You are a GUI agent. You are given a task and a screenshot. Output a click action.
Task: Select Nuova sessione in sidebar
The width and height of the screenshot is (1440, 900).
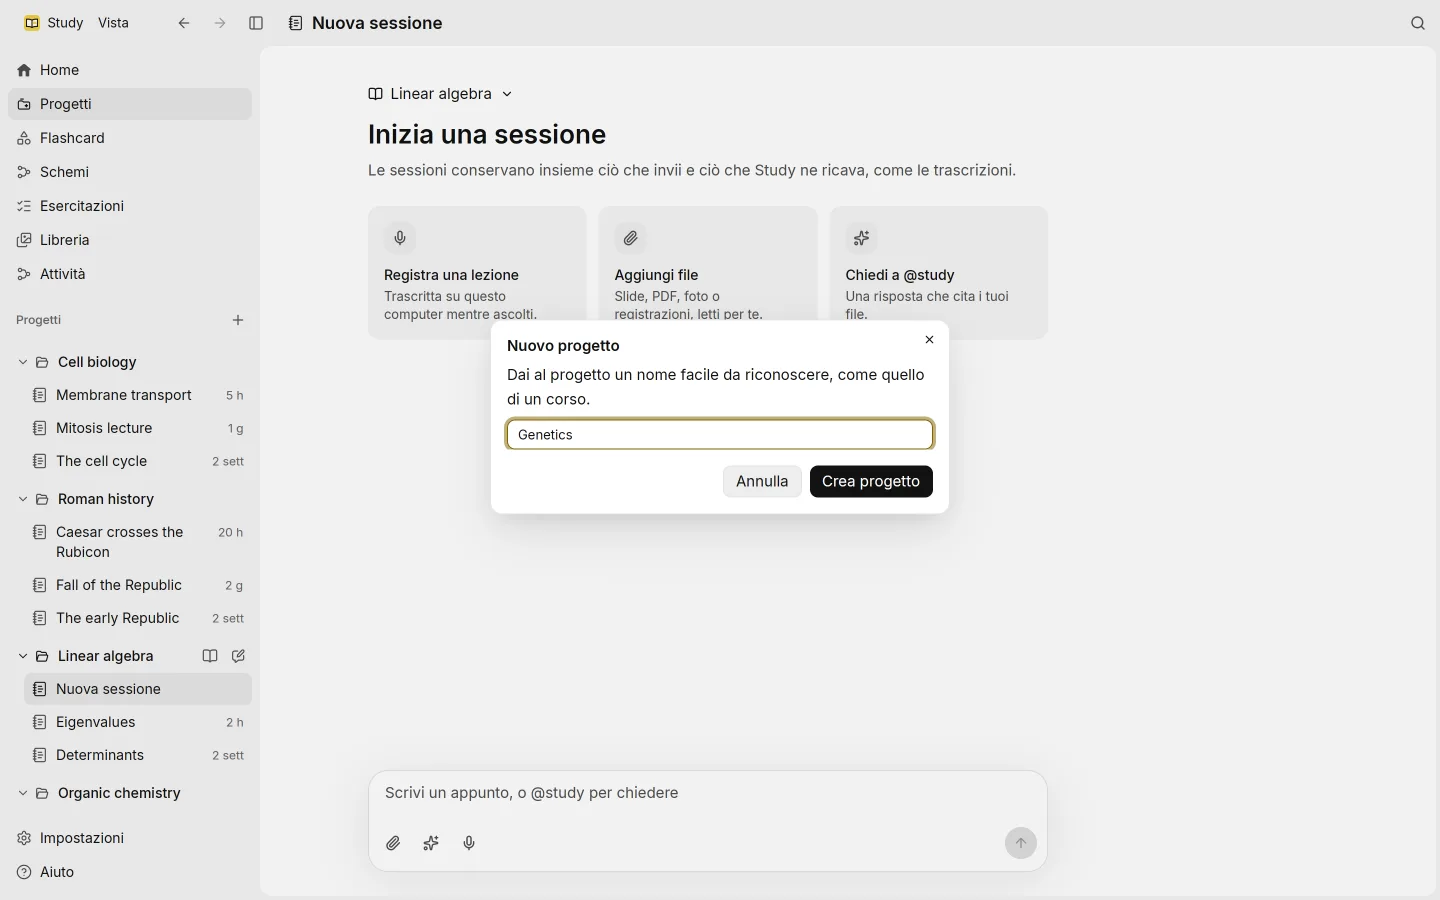click(138, 689)
